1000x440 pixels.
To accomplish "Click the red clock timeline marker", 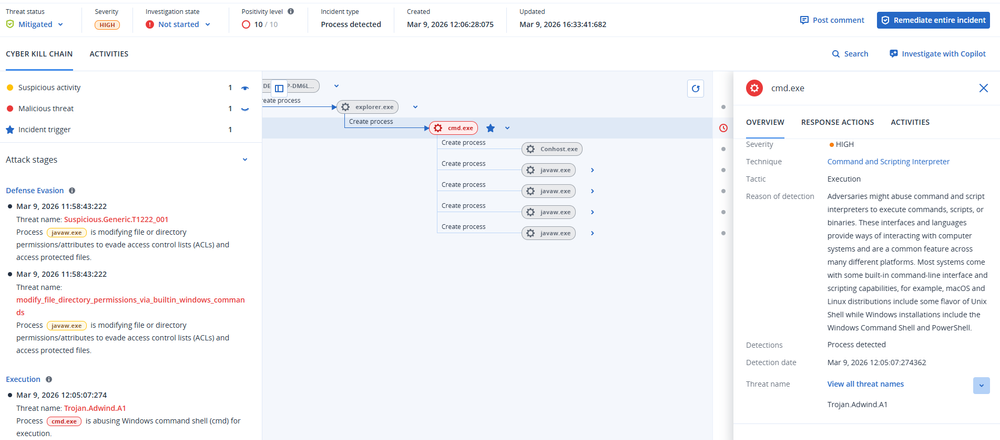I will [x=723, y=128].
